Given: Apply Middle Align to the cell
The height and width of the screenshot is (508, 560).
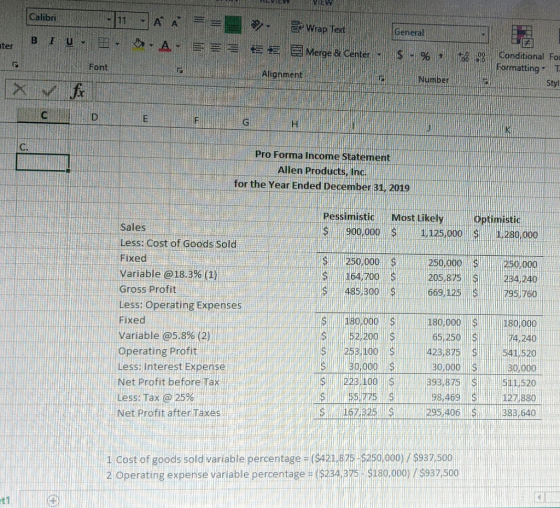Looking at the screenshot, I should 215,24.
